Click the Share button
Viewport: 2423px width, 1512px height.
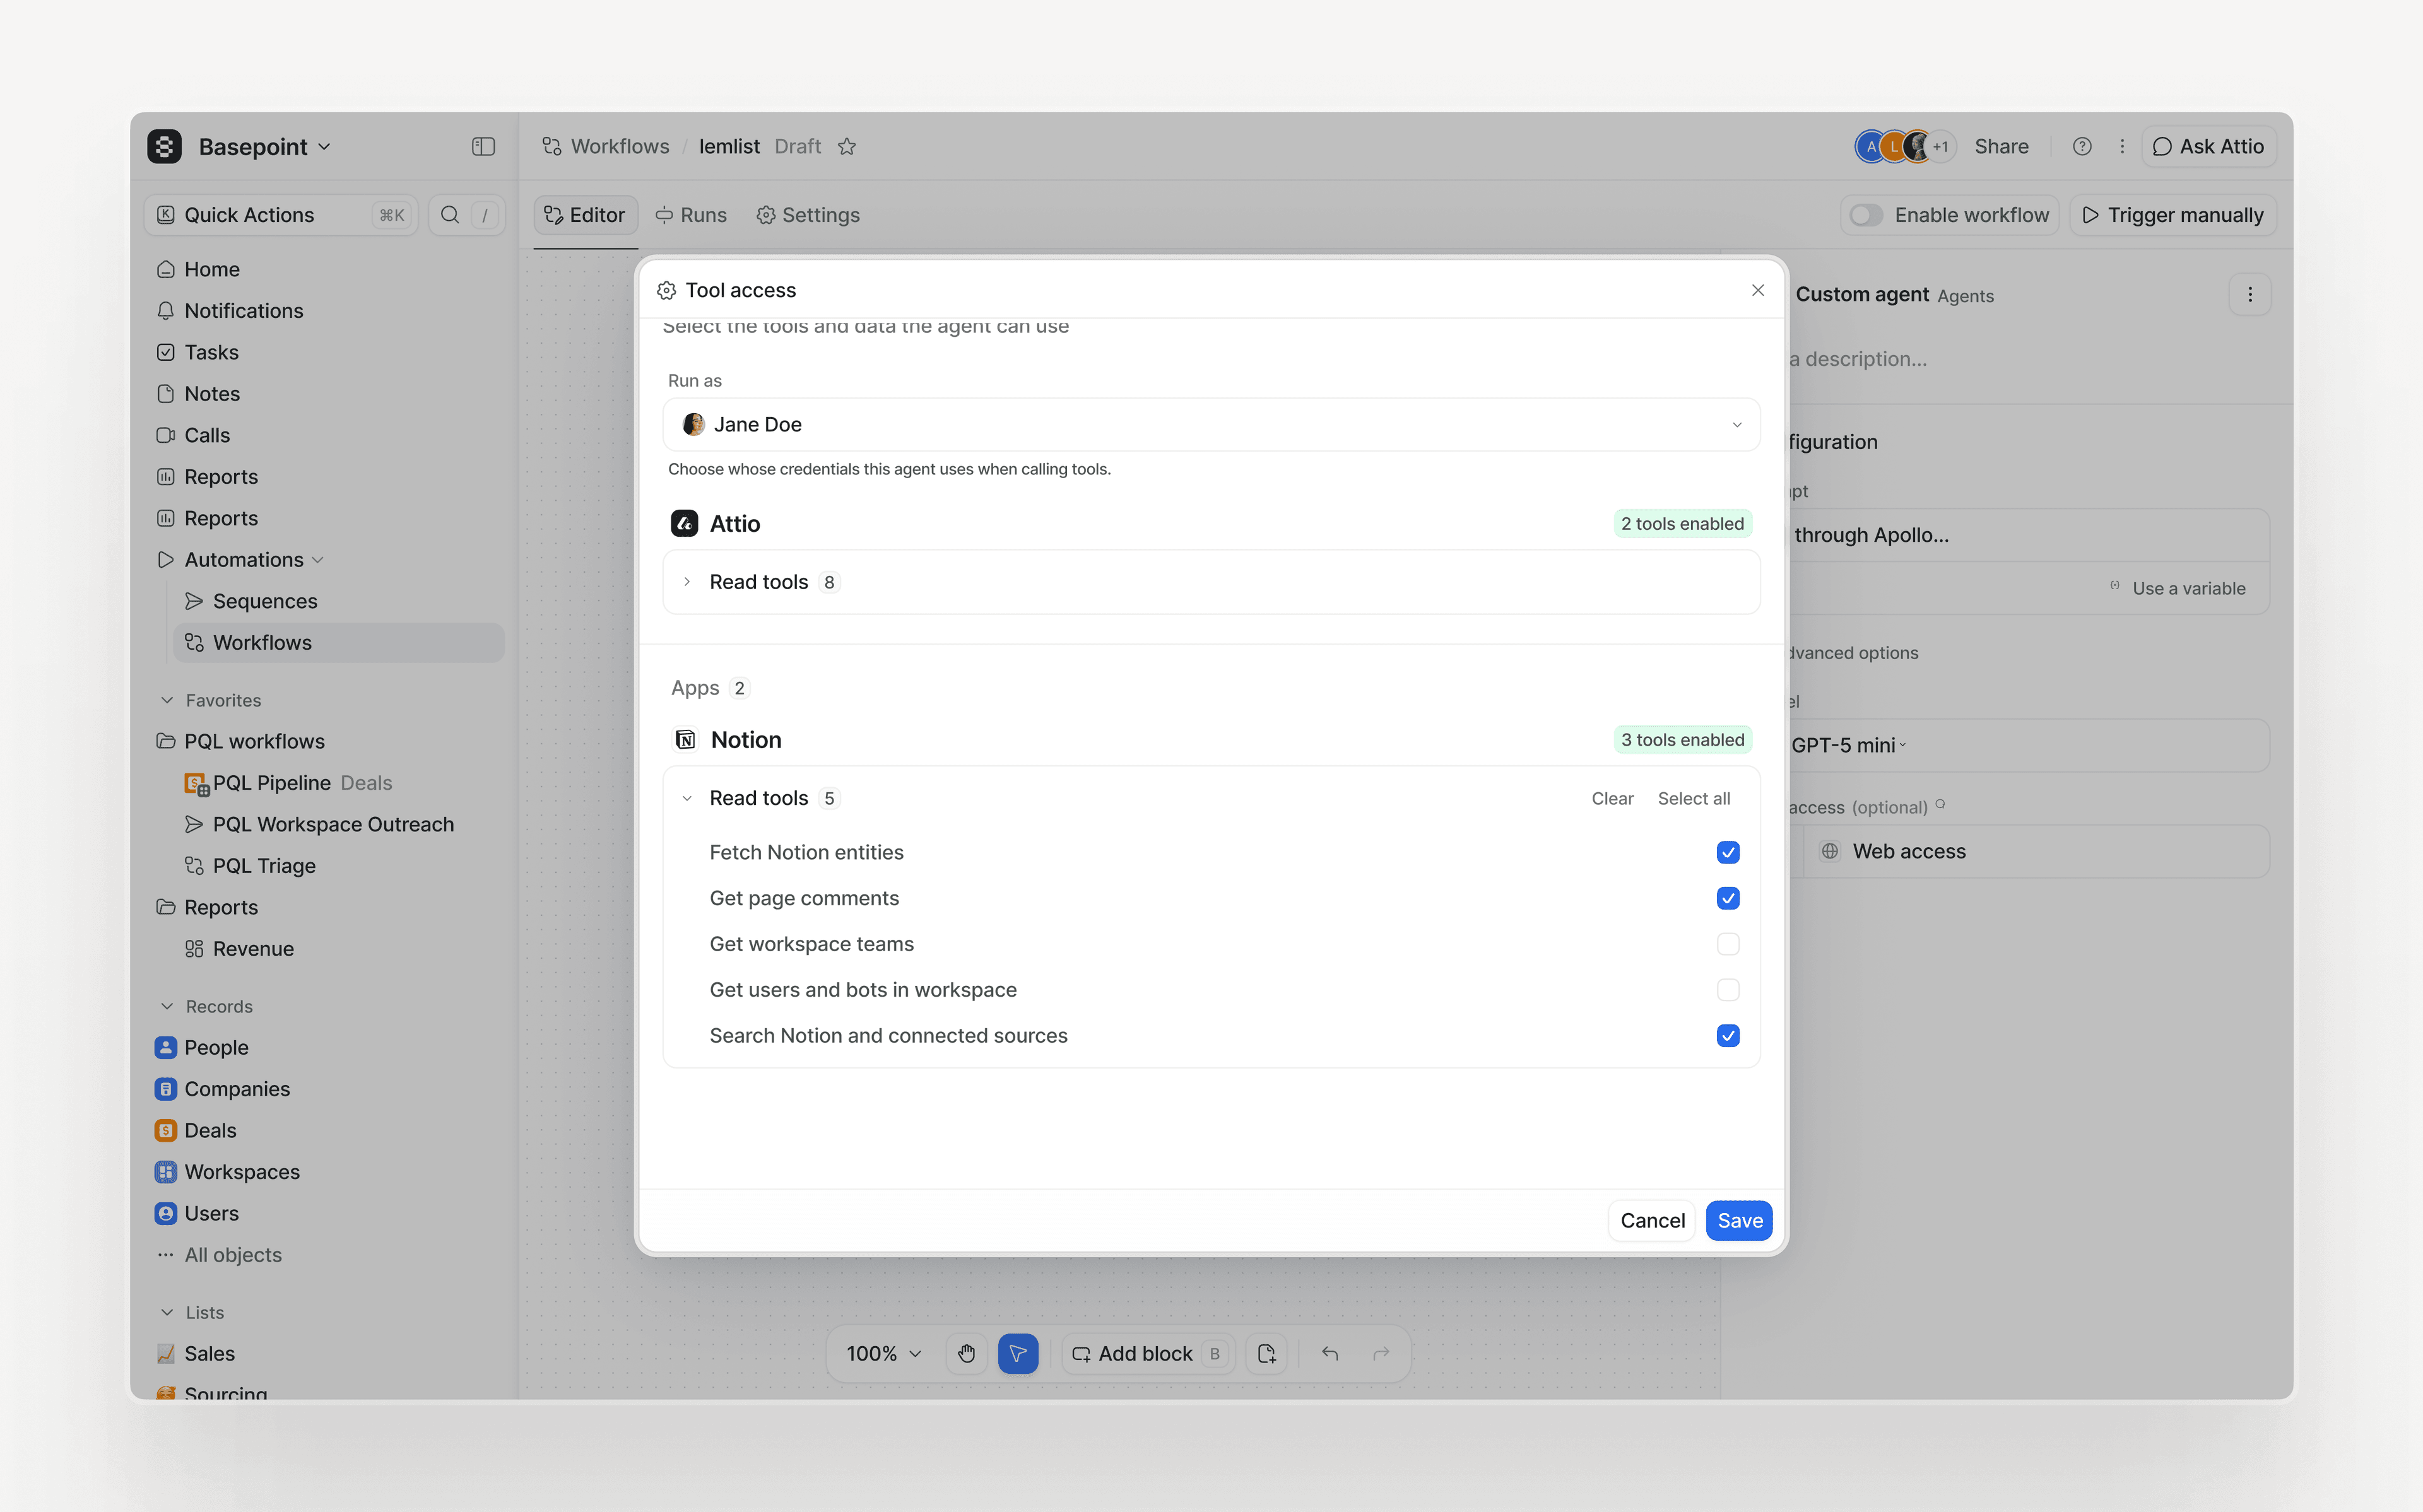click(2001, 146)
